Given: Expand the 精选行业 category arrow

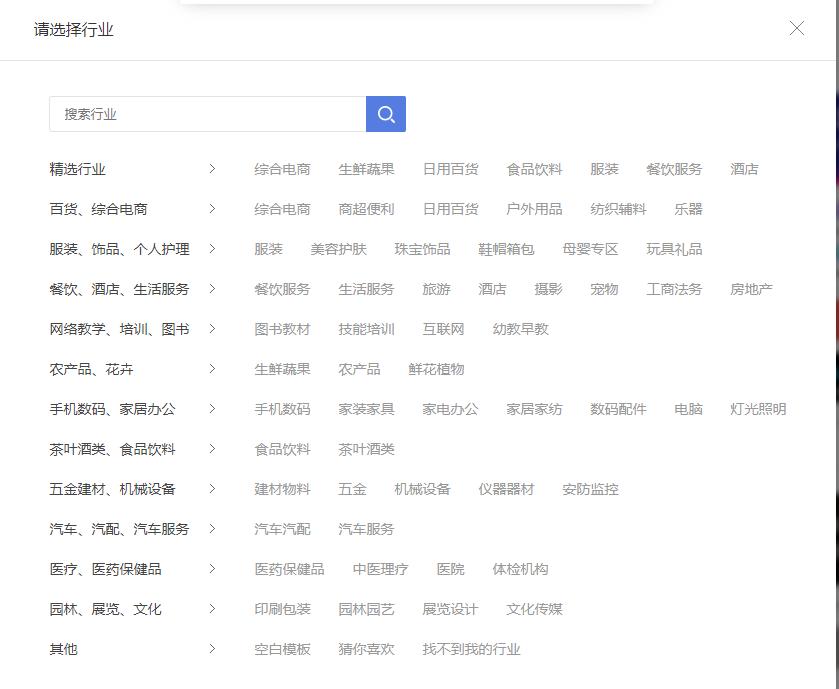Looking at the screenshot, I should coord(212,169).
